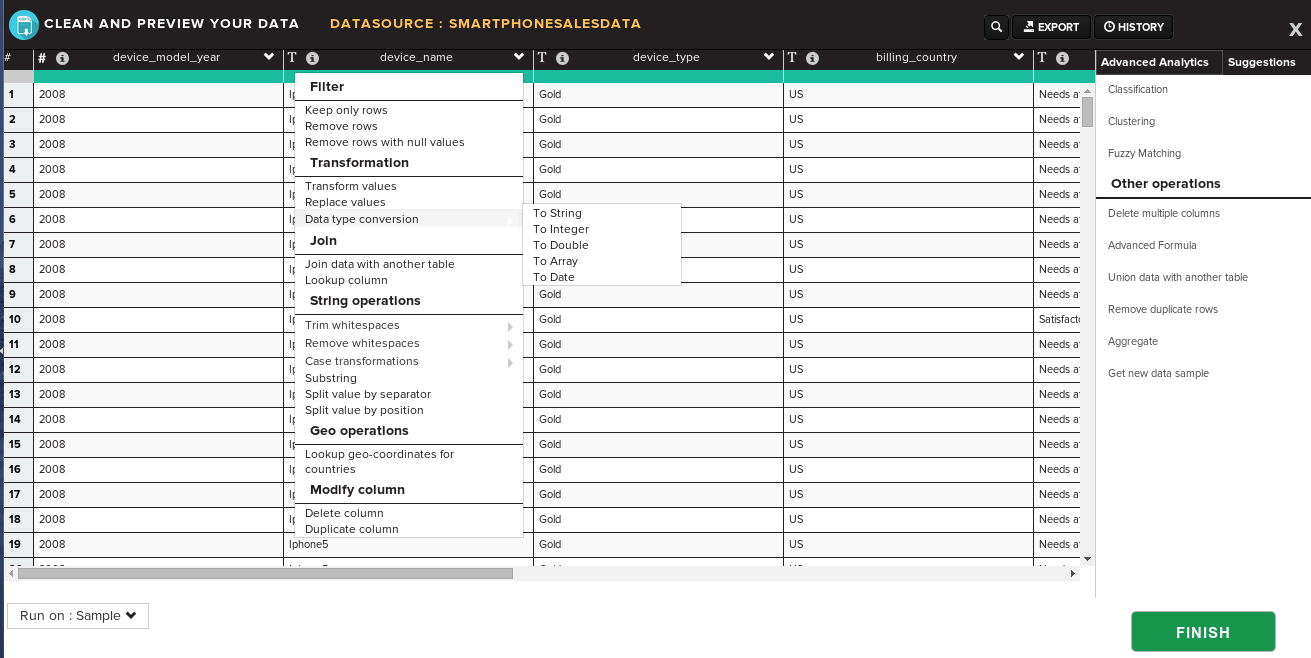
Task: Select Duplicate column option
Action: [x=351, y=529]
